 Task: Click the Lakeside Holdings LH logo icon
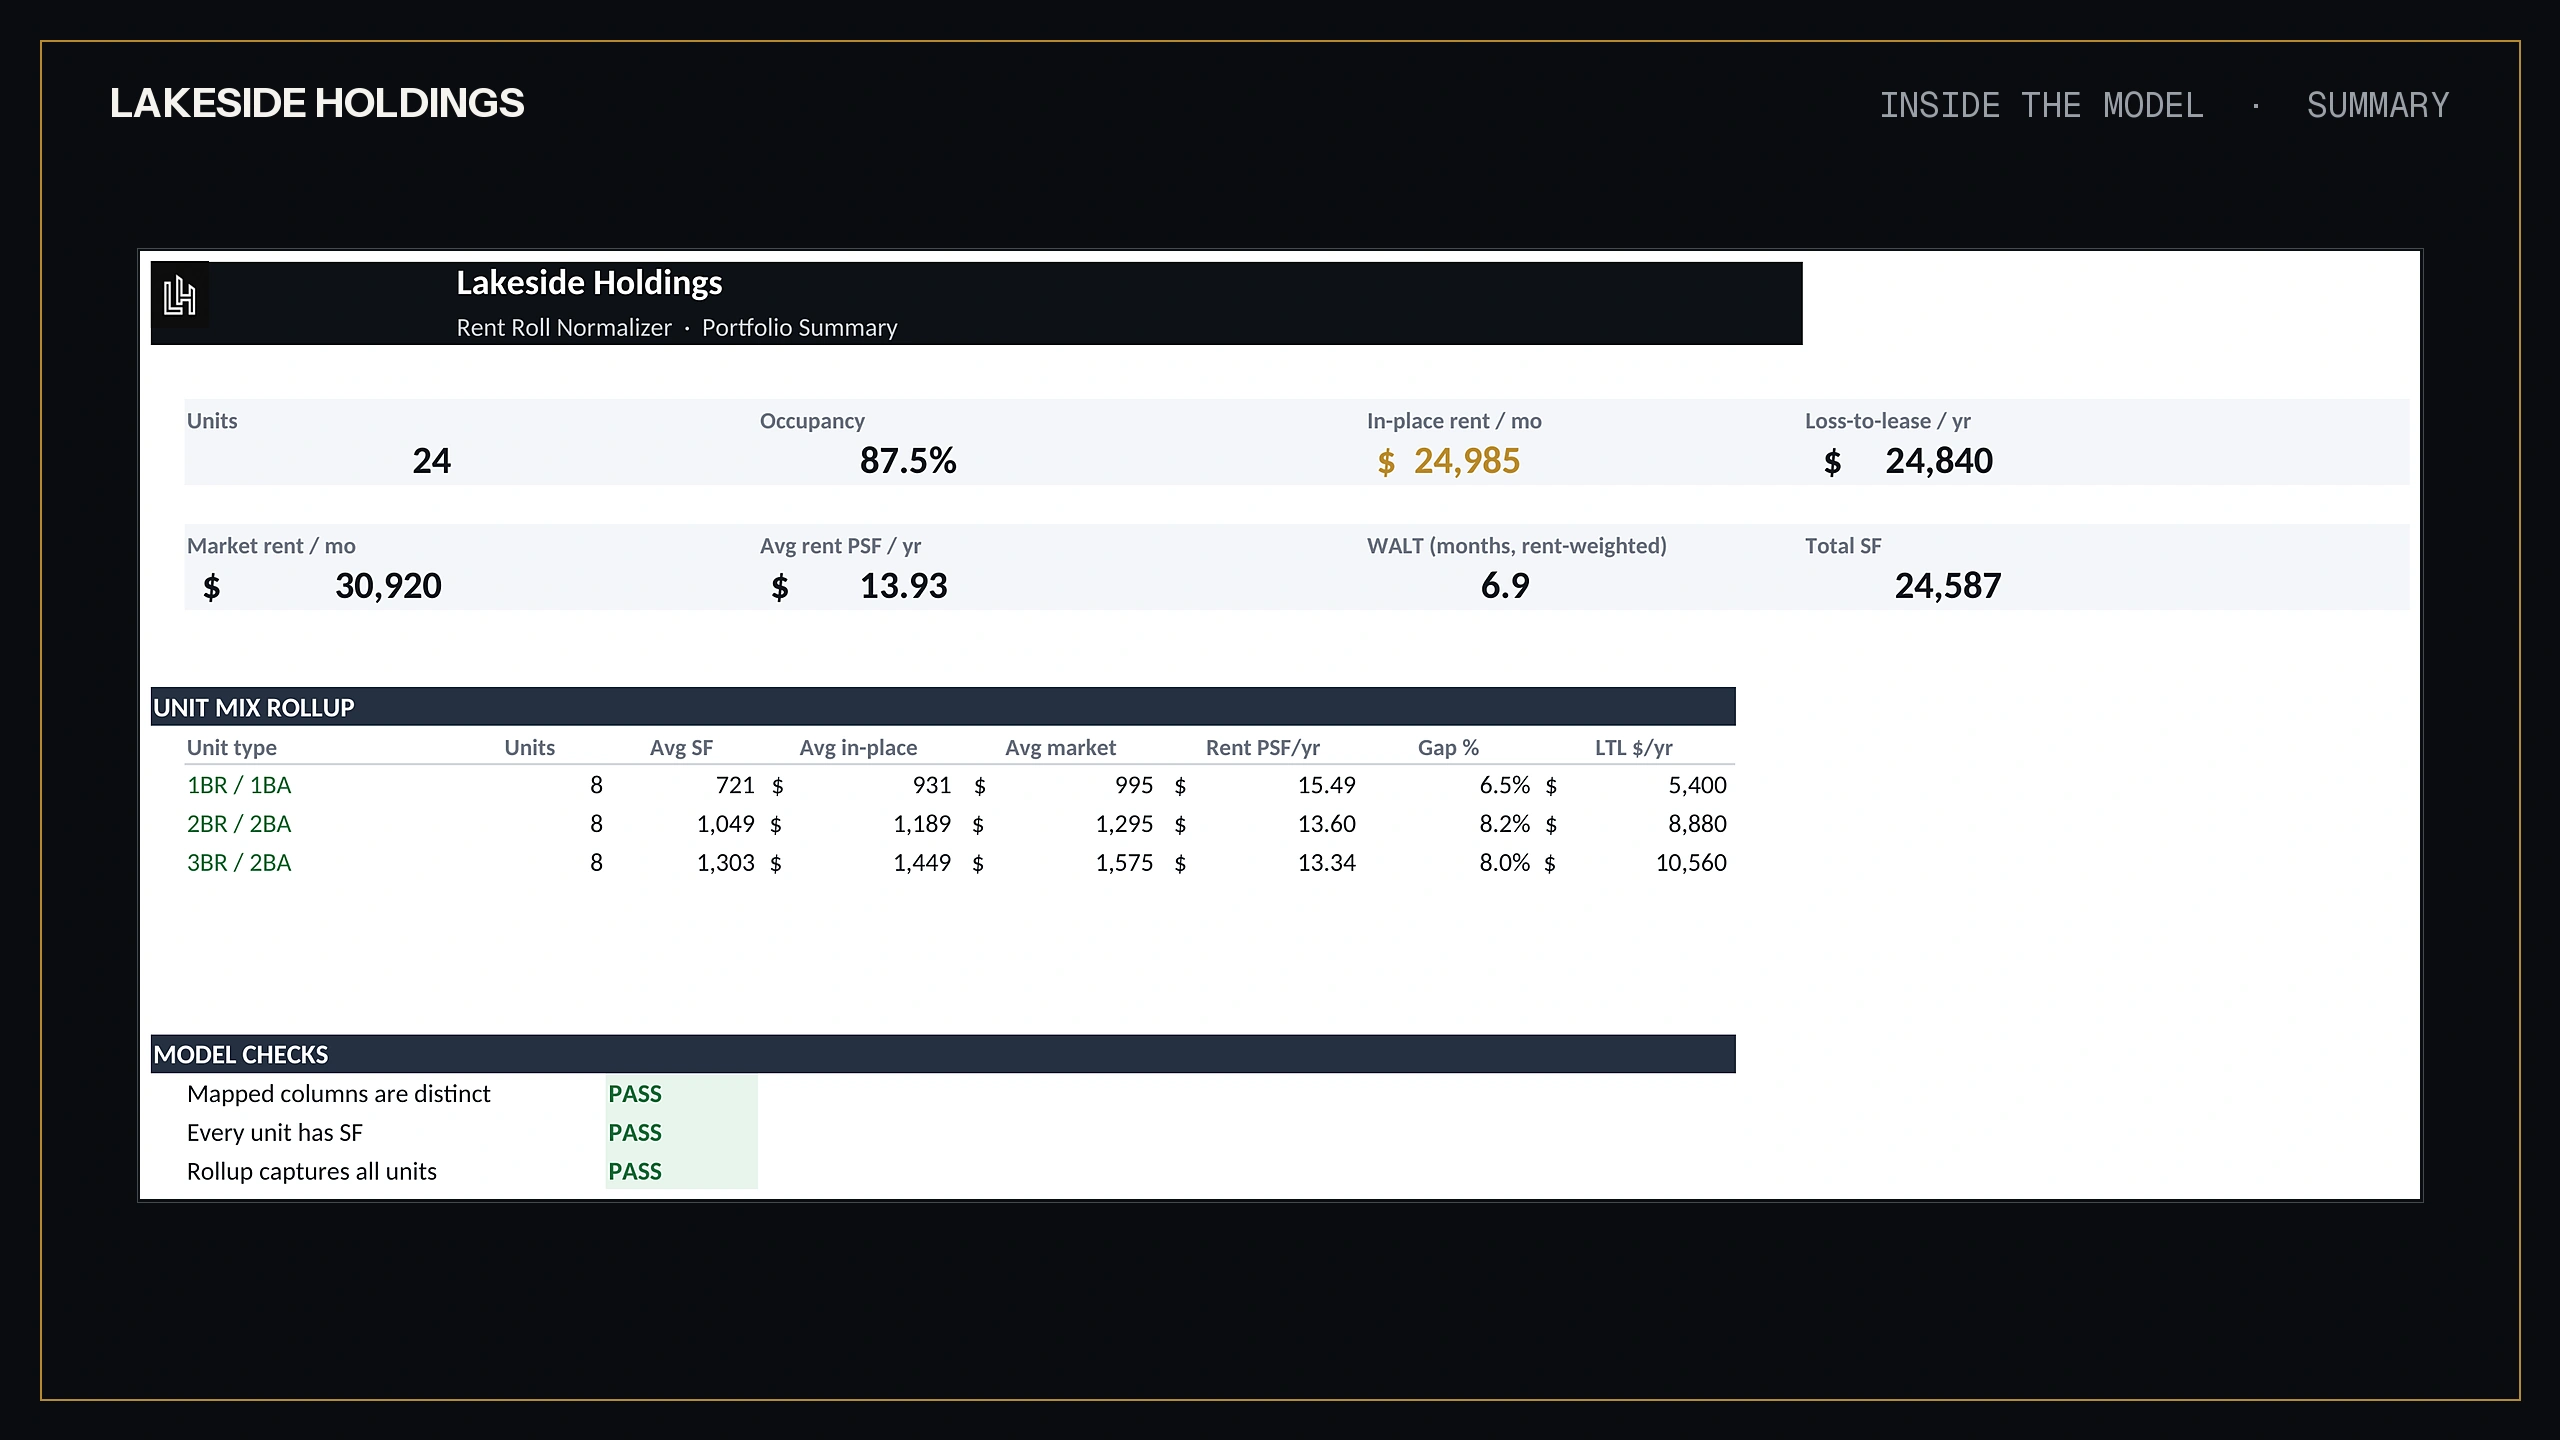180,296
